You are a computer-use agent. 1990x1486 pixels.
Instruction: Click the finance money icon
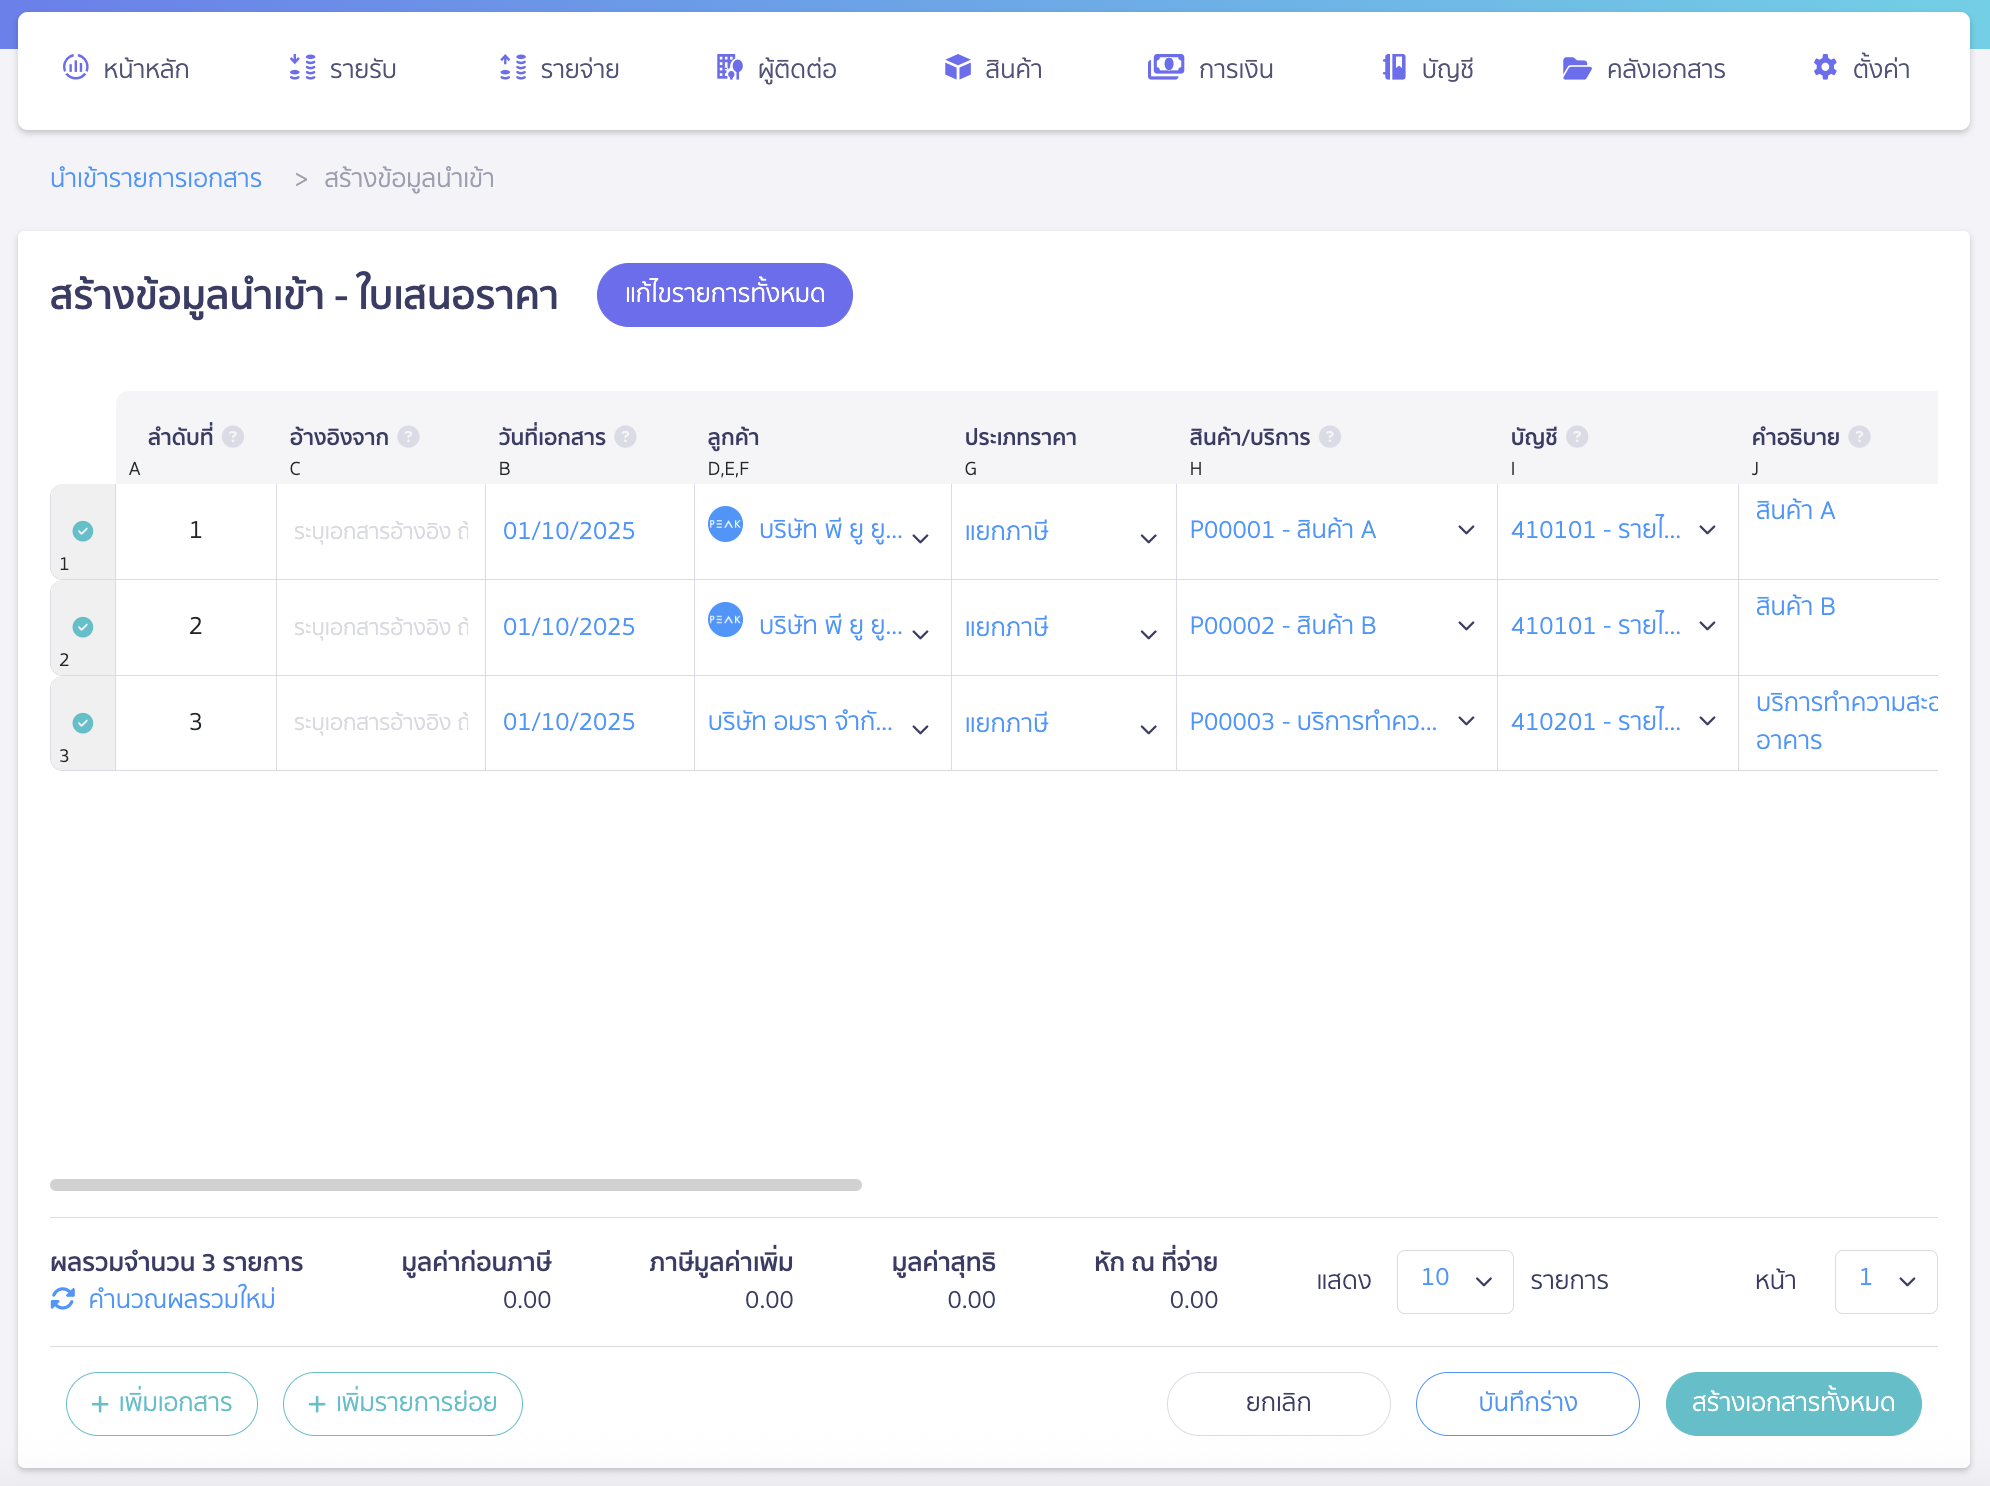pos(1165,67)
